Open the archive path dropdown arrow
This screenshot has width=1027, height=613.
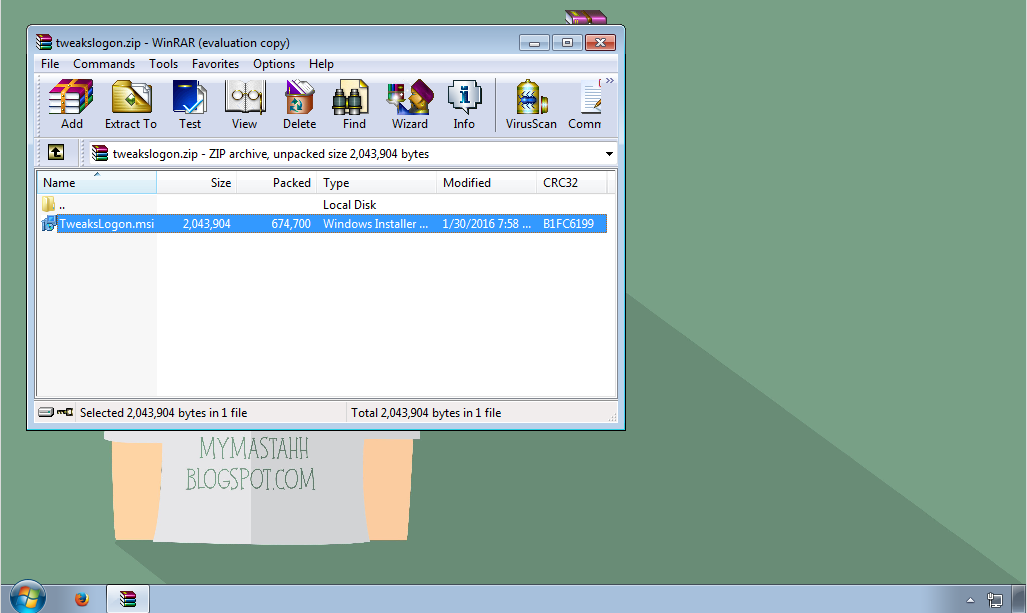coord(609,154)
